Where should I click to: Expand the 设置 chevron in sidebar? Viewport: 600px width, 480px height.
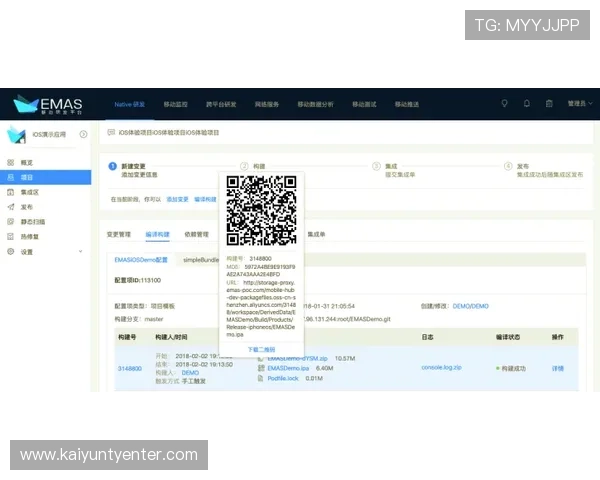80,251
